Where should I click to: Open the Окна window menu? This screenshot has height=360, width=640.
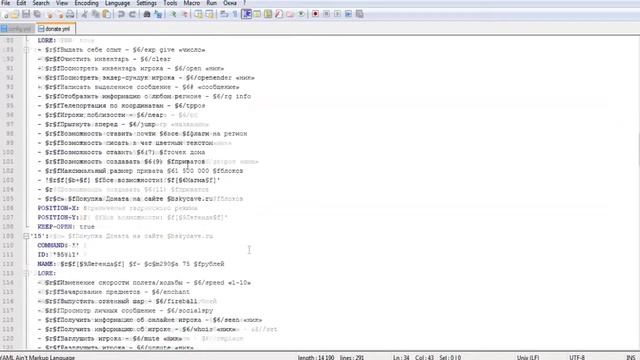coord(230,3)
